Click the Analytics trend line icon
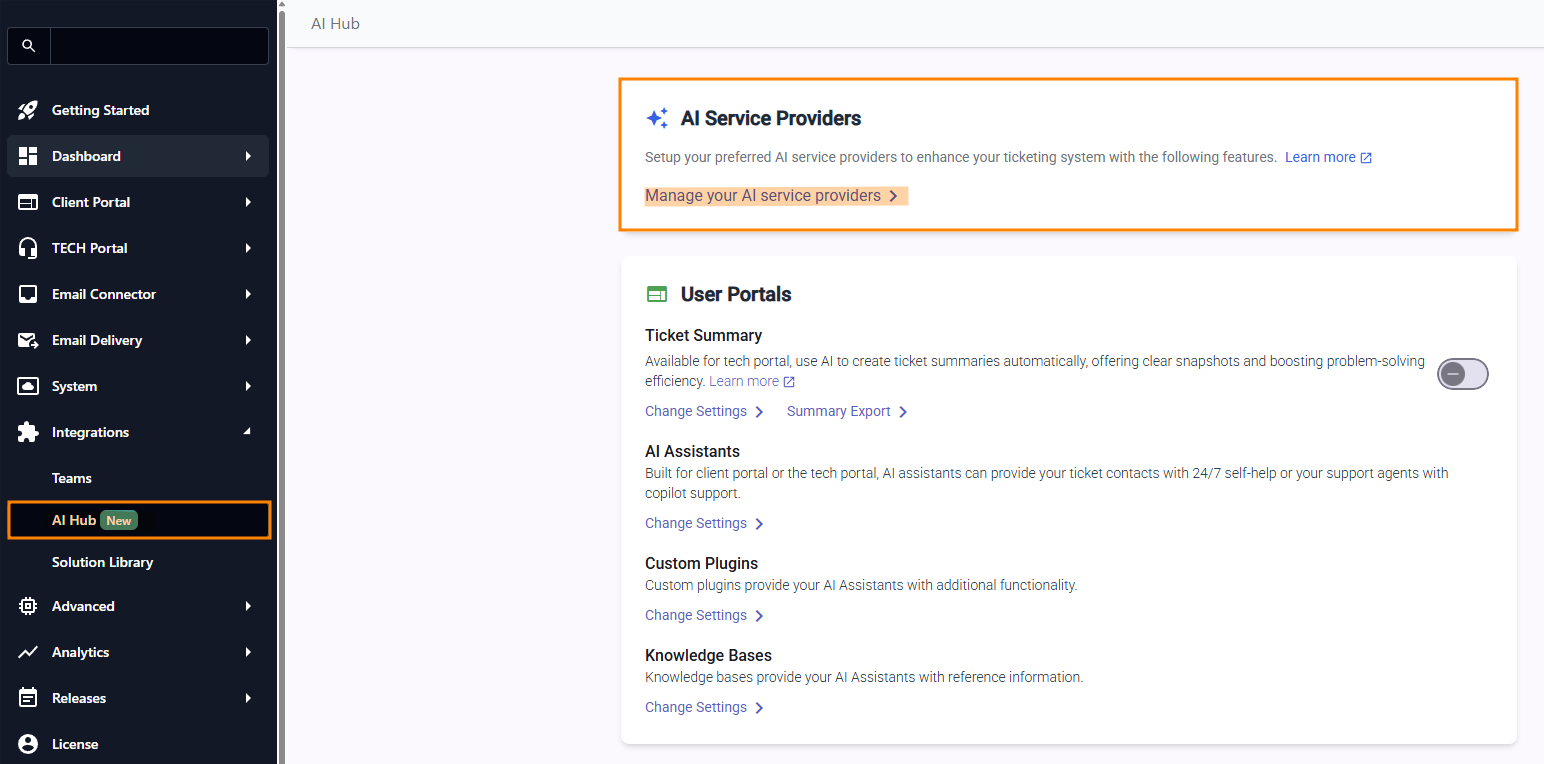The image size is (1544, 764). coord(28,652)
